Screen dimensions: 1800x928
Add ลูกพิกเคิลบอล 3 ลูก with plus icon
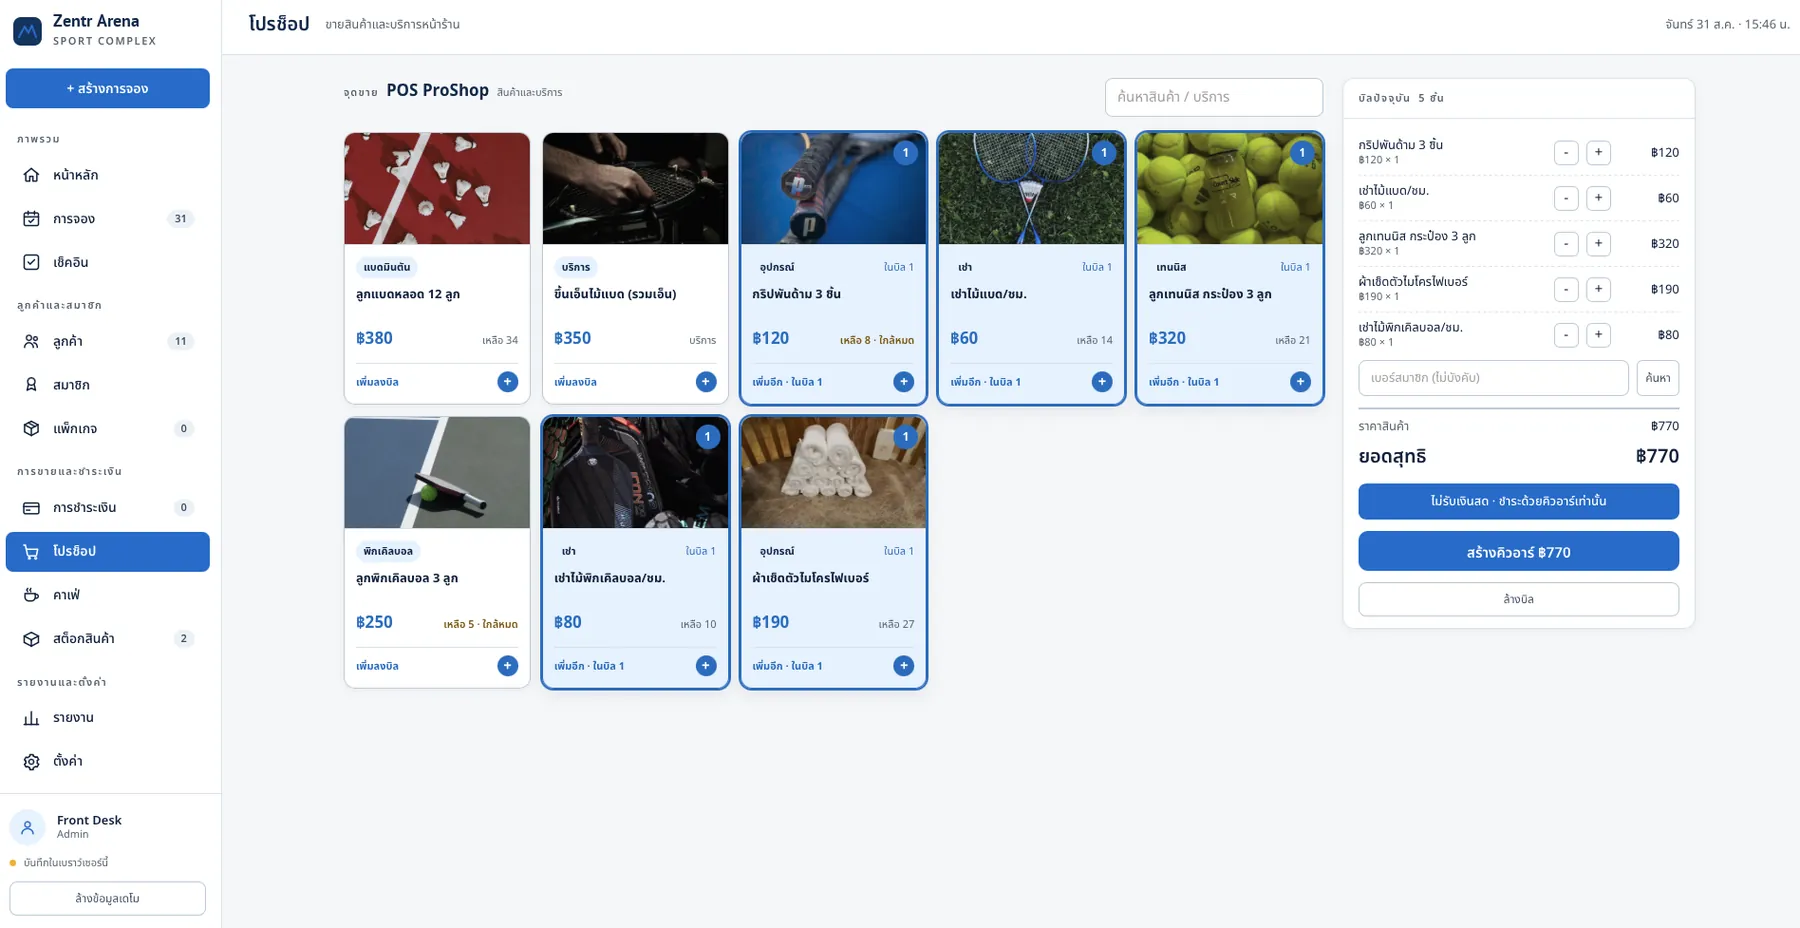[x=508, y=666]
